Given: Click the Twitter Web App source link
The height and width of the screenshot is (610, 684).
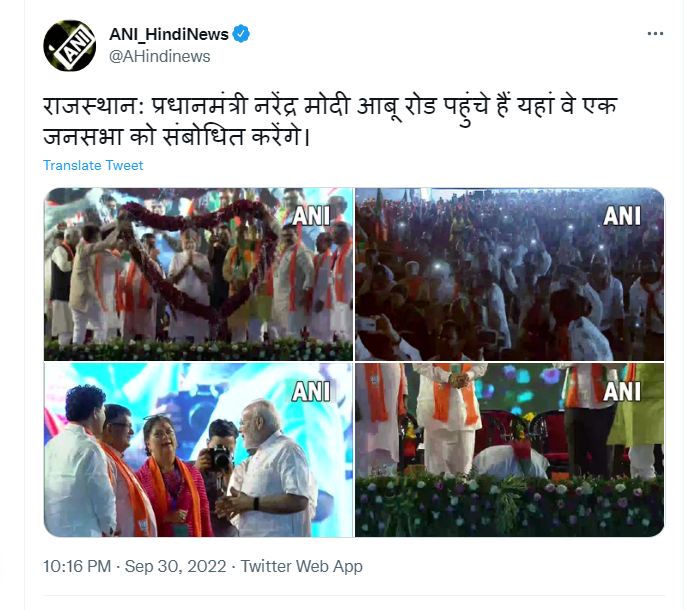Looking at the screenshot, I should (301, 566).
